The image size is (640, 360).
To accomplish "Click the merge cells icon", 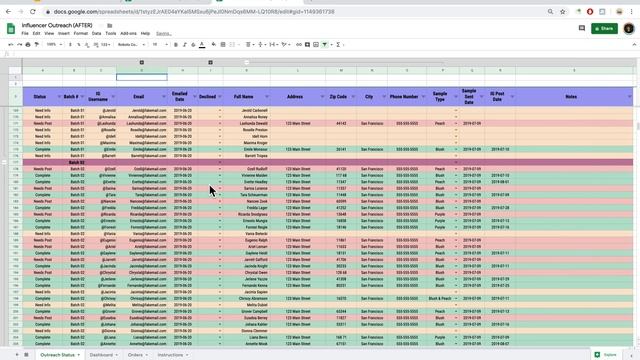I will 232,44.
